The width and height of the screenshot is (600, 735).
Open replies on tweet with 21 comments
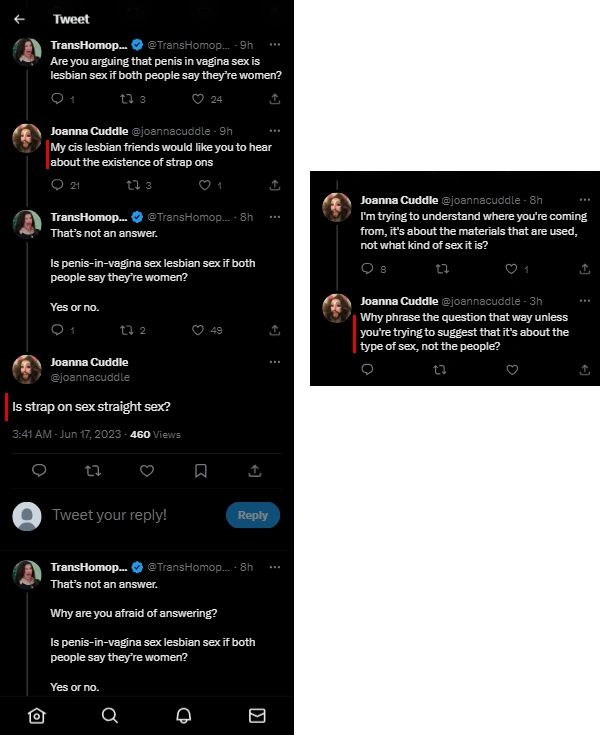click(x=57, y=185)
